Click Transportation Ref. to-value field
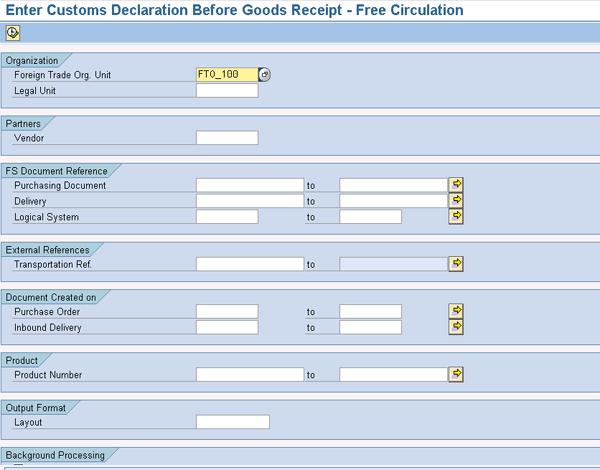Viewport: 600px width, 470px height. tap(393, 264)
